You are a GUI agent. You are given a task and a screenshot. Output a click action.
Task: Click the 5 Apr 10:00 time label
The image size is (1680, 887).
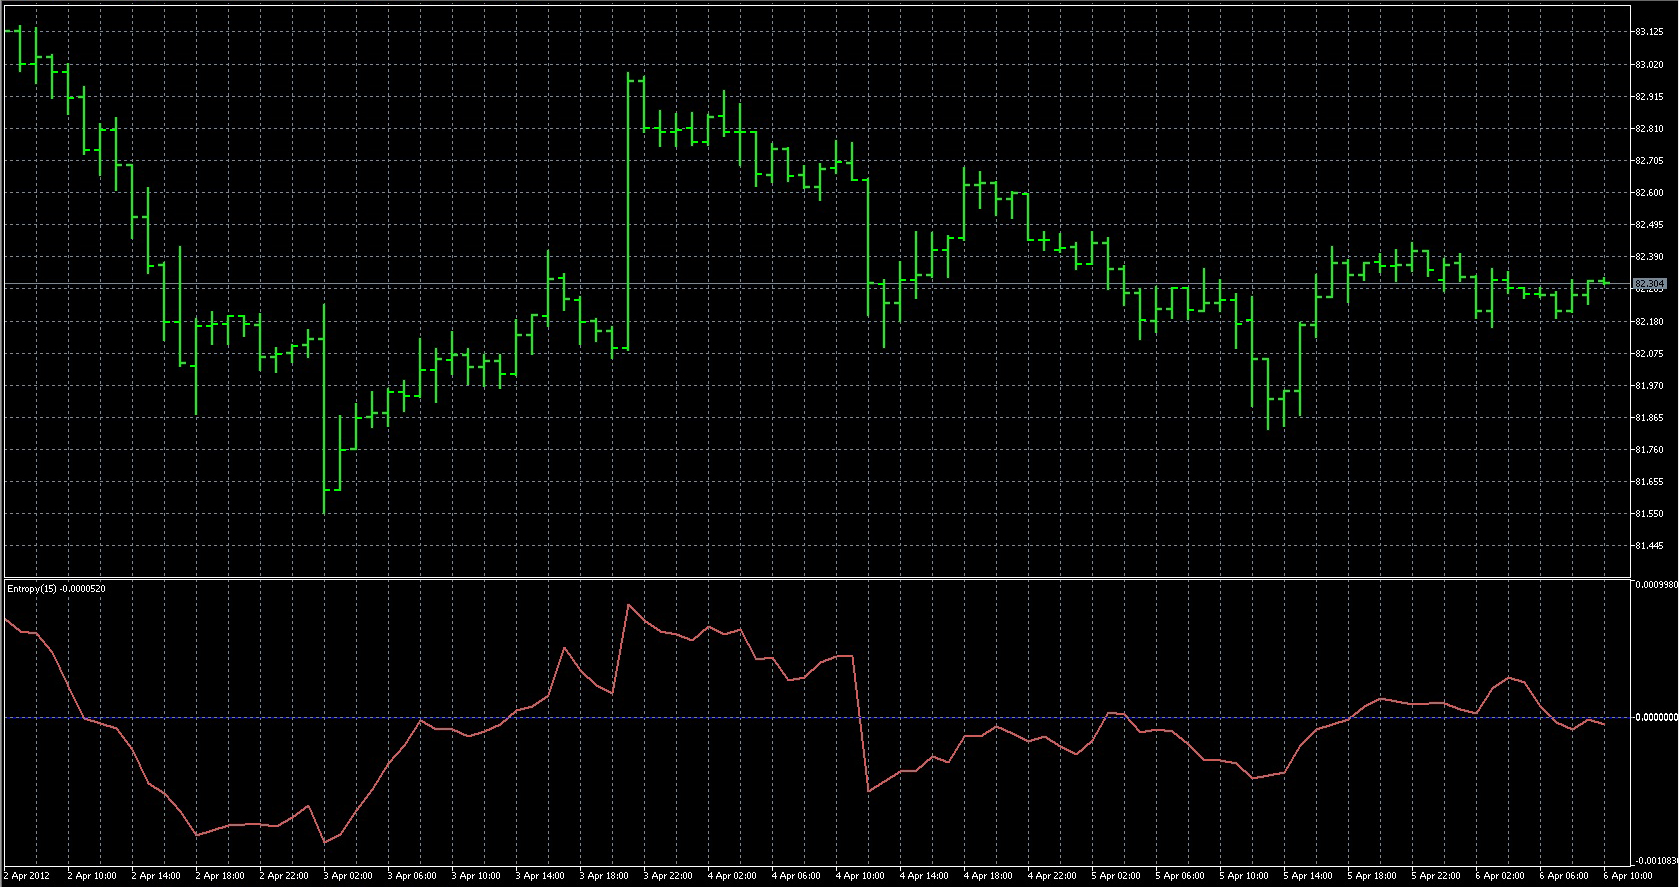click(1244, 876)
